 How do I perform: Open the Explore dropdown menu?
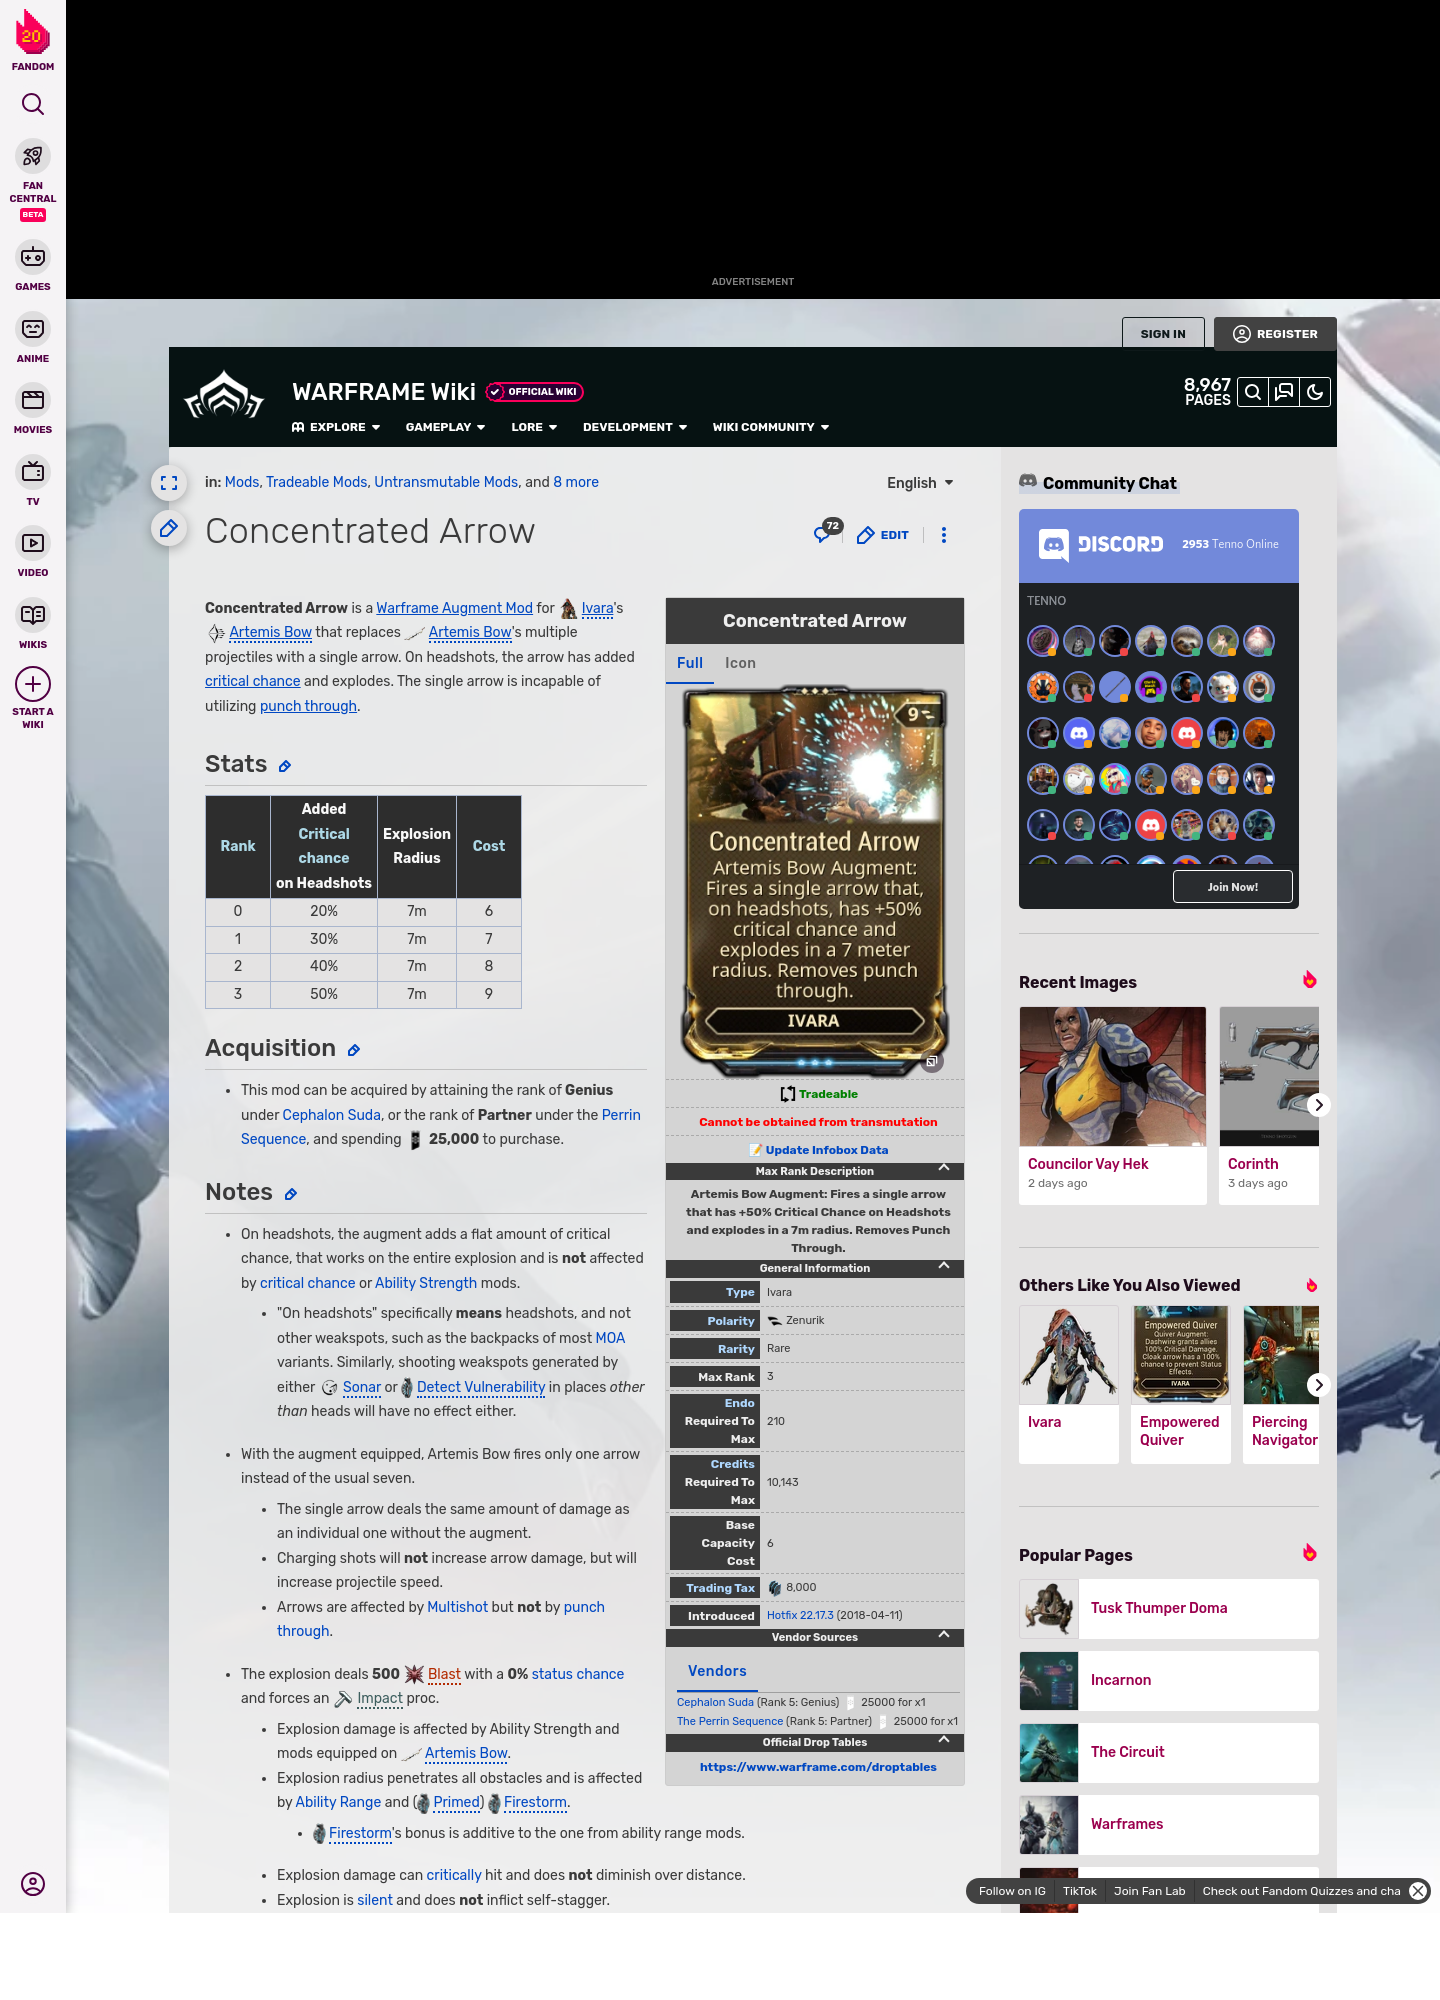336,427
